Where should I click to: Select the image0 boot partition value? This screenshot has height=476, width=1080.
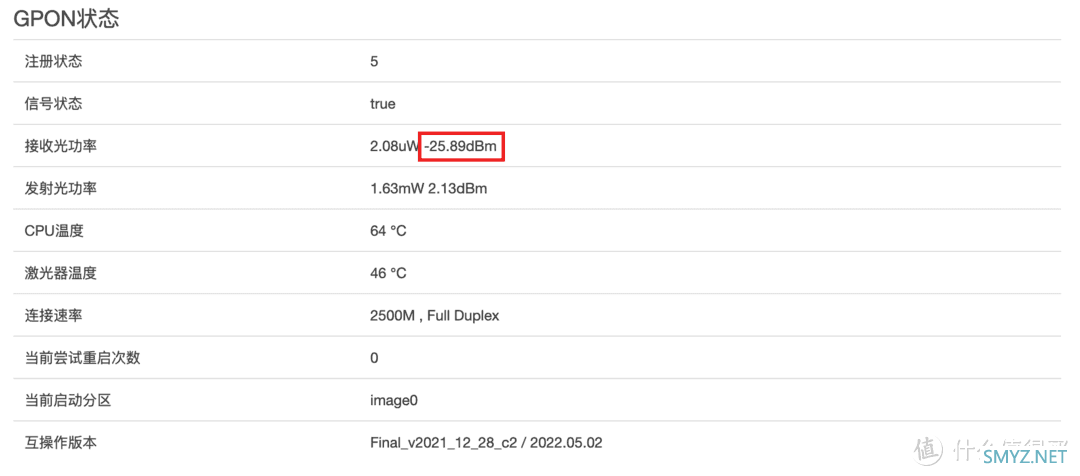pyautogui.click(x=394, y=400)
